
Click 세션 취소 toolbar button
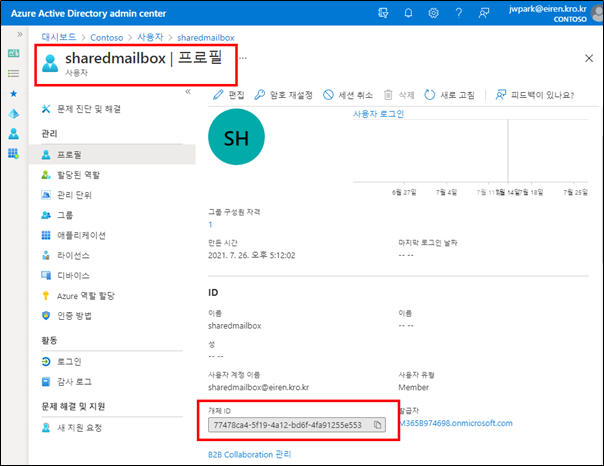coord(348,95)
